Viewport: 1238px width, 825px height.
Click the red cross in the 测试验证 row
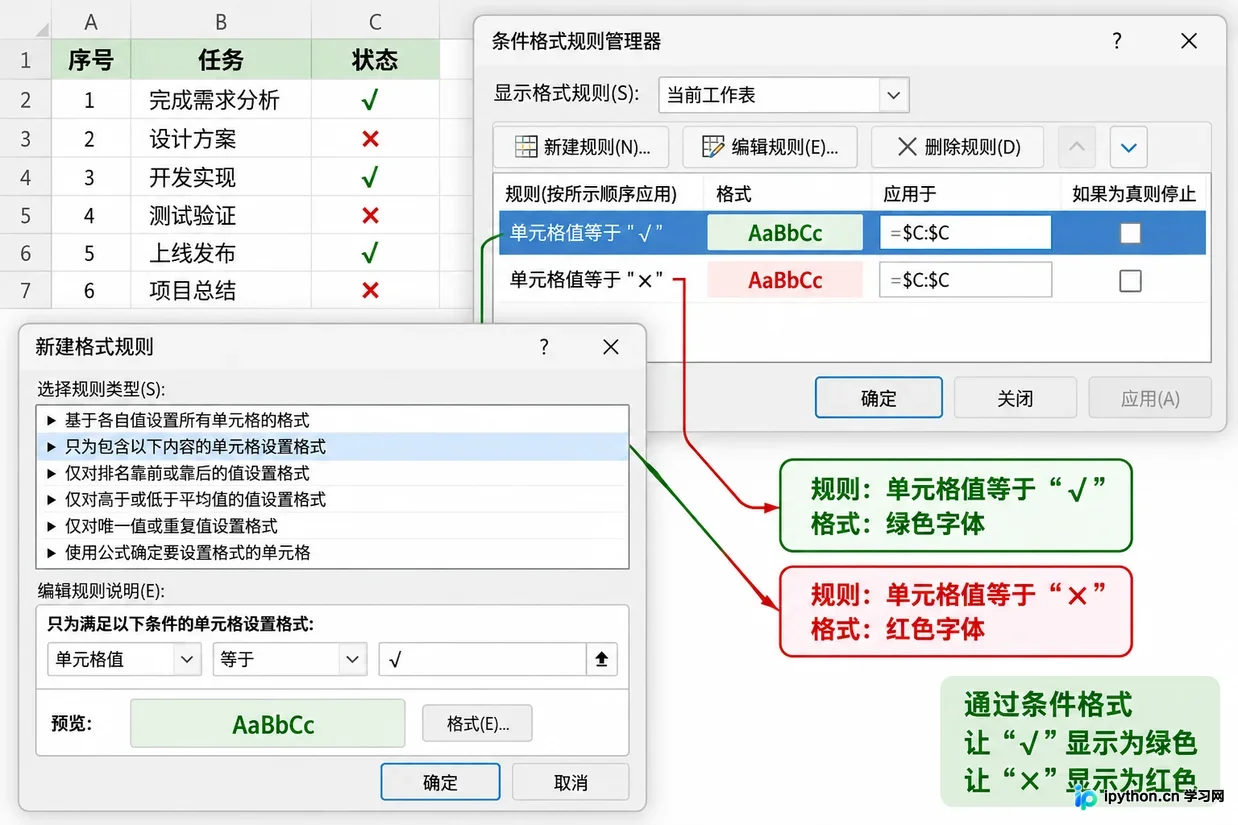click(370, 215)
